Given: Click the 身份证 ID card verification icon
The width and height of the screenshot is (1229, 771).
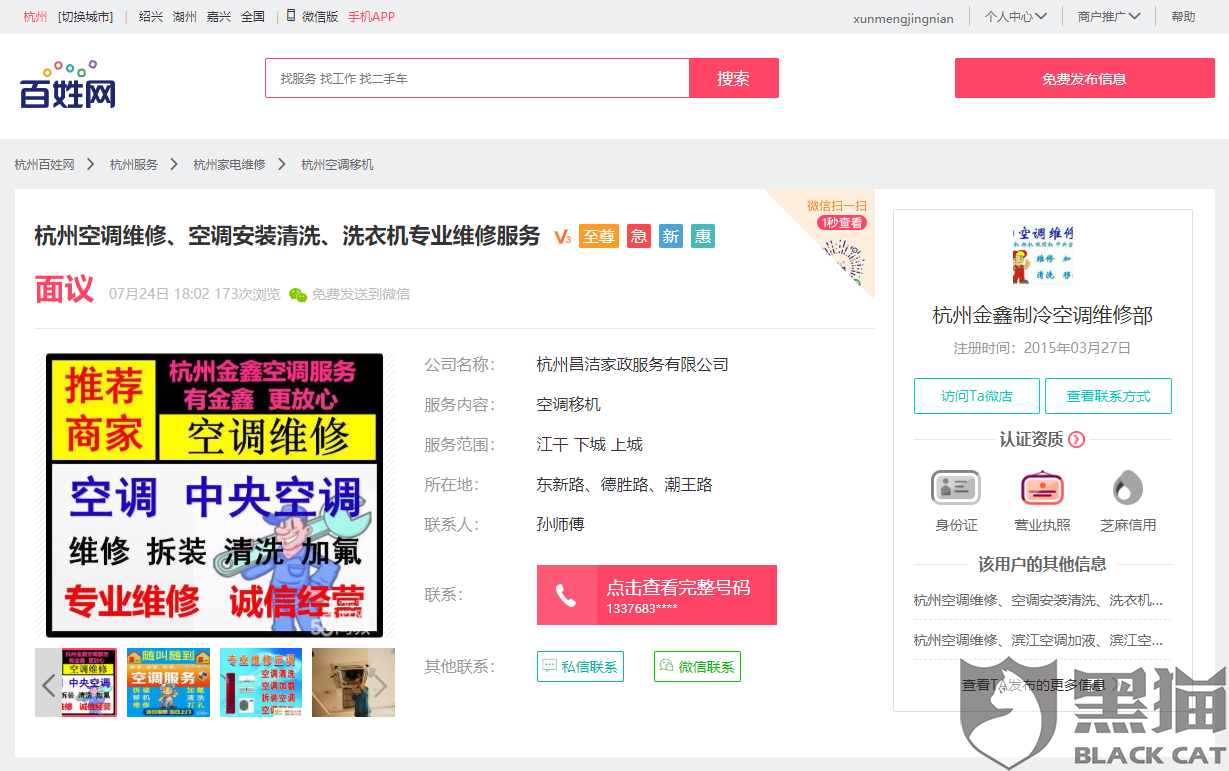Looking at the screenshot, I should 955,487.
